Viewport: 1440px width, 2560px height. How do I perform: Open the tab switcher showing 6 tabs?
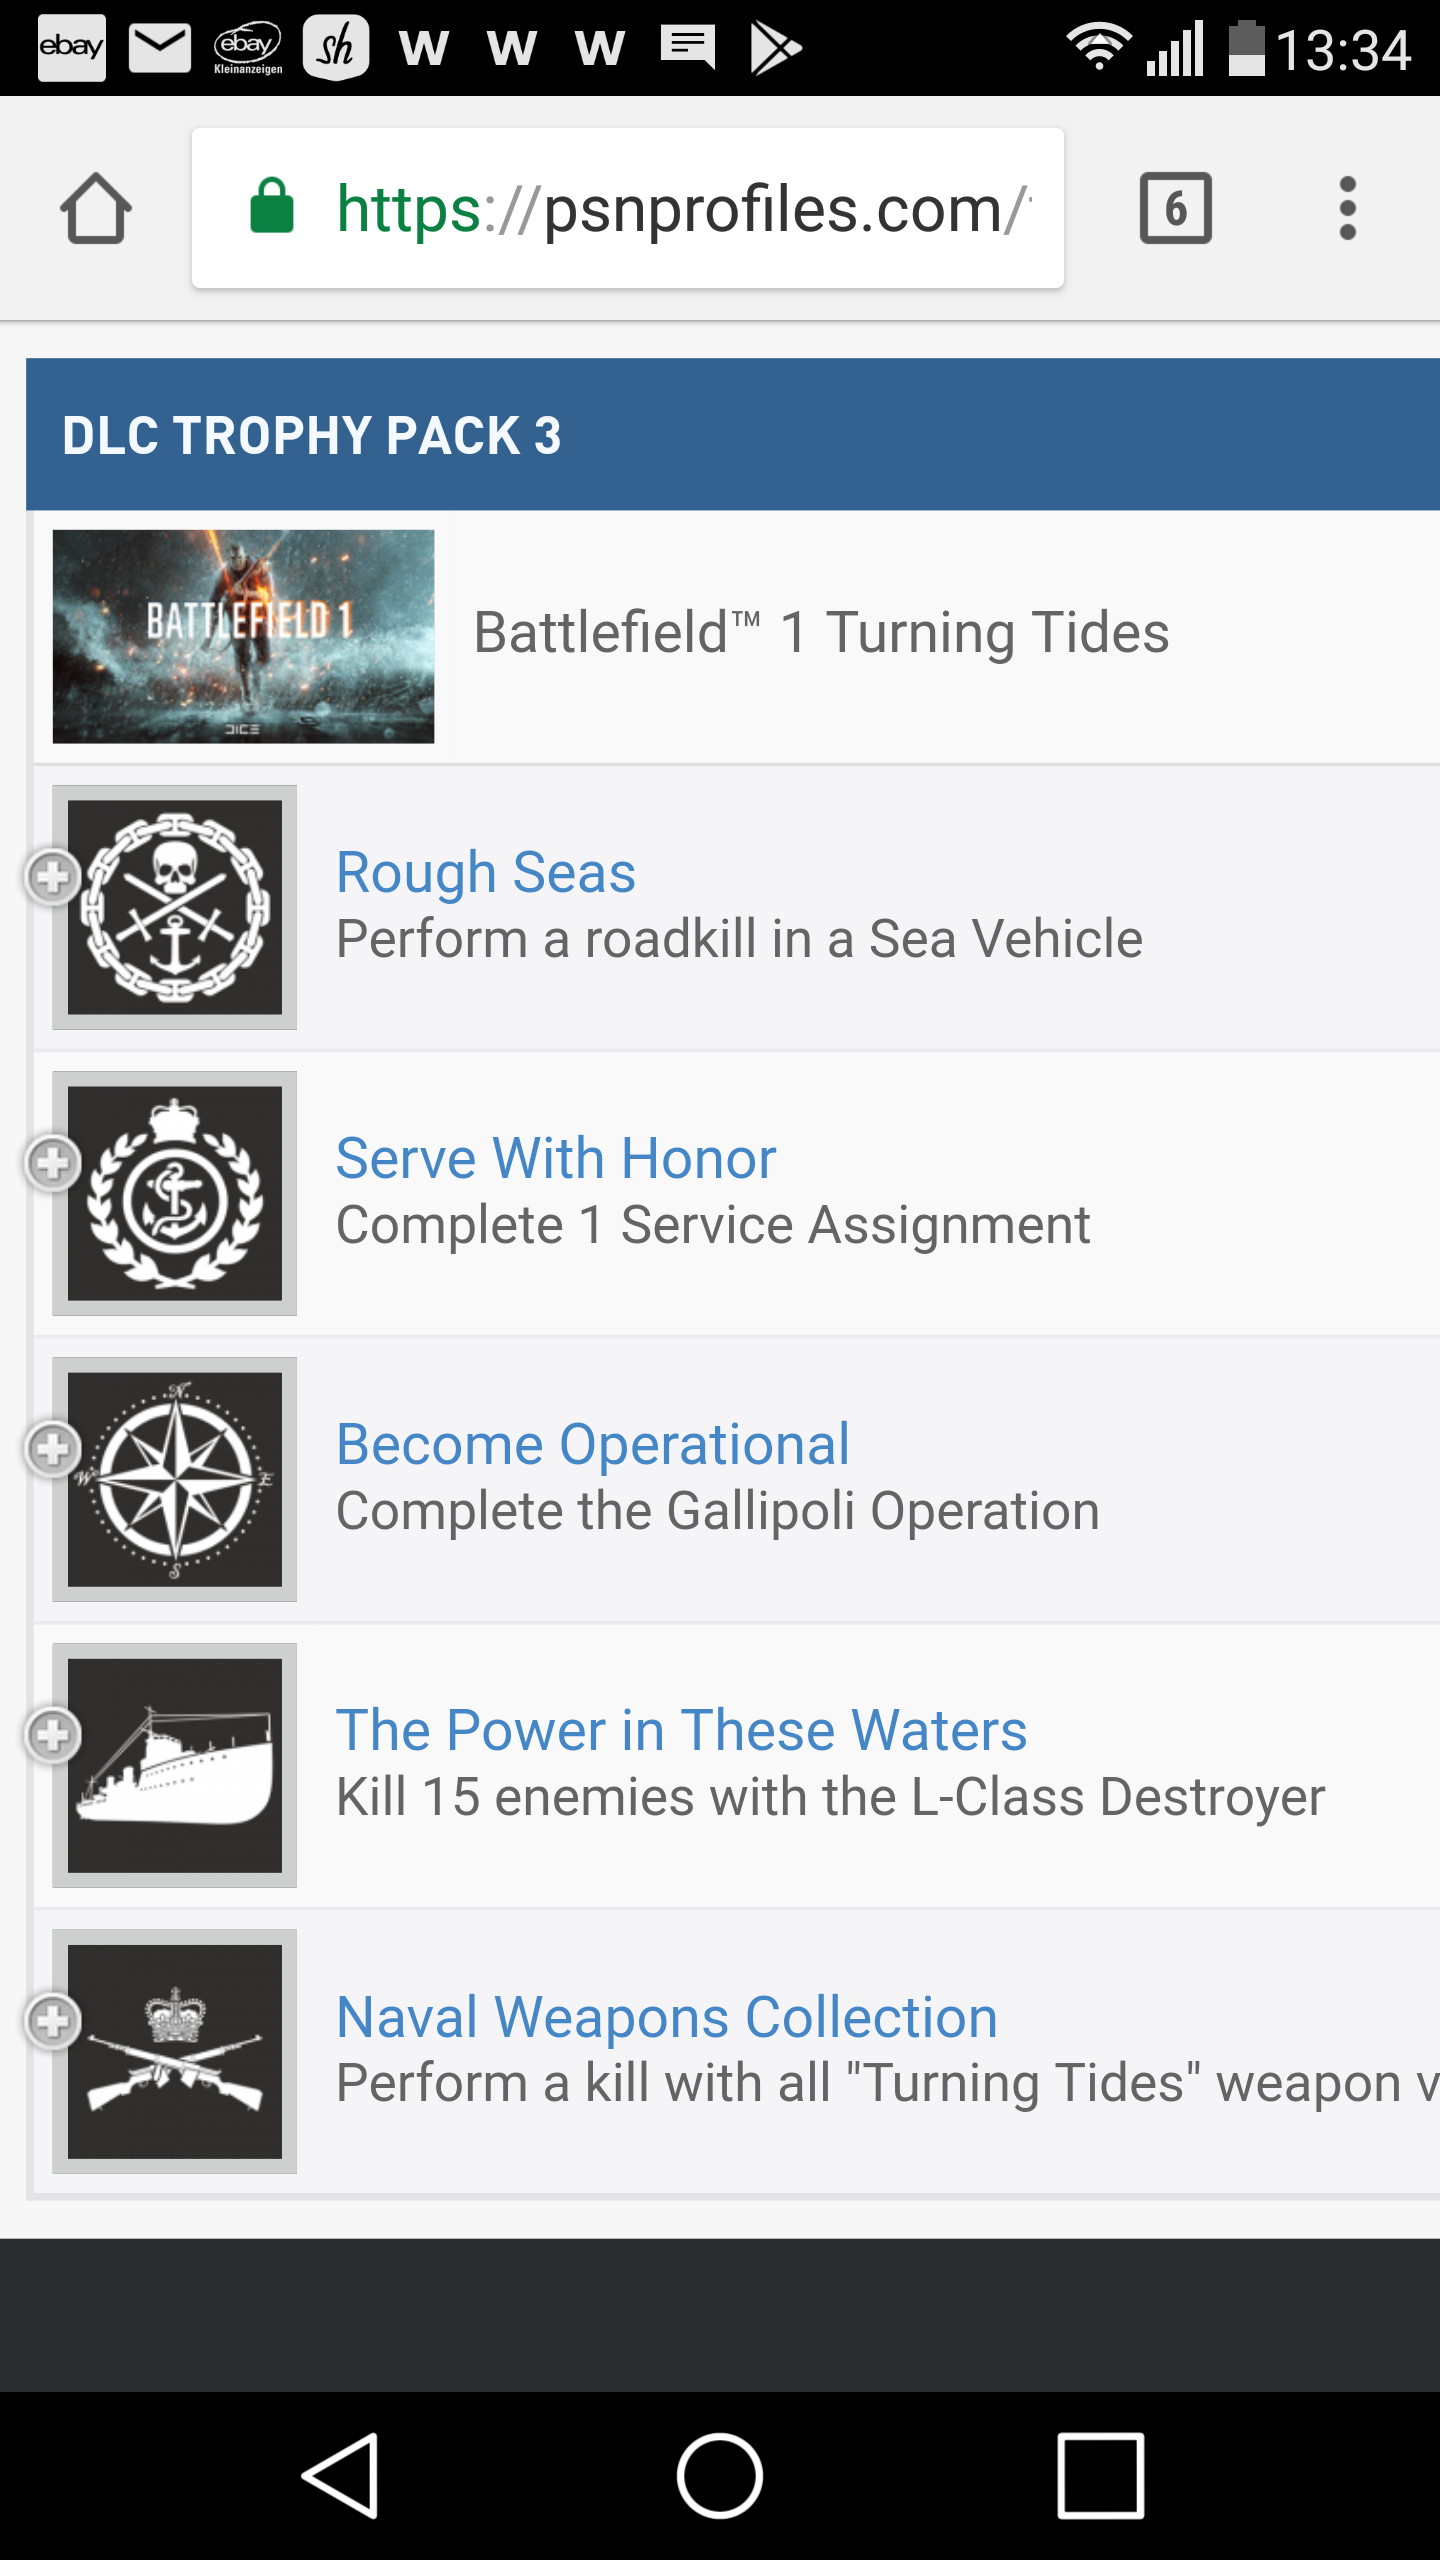click(1175, 209)
